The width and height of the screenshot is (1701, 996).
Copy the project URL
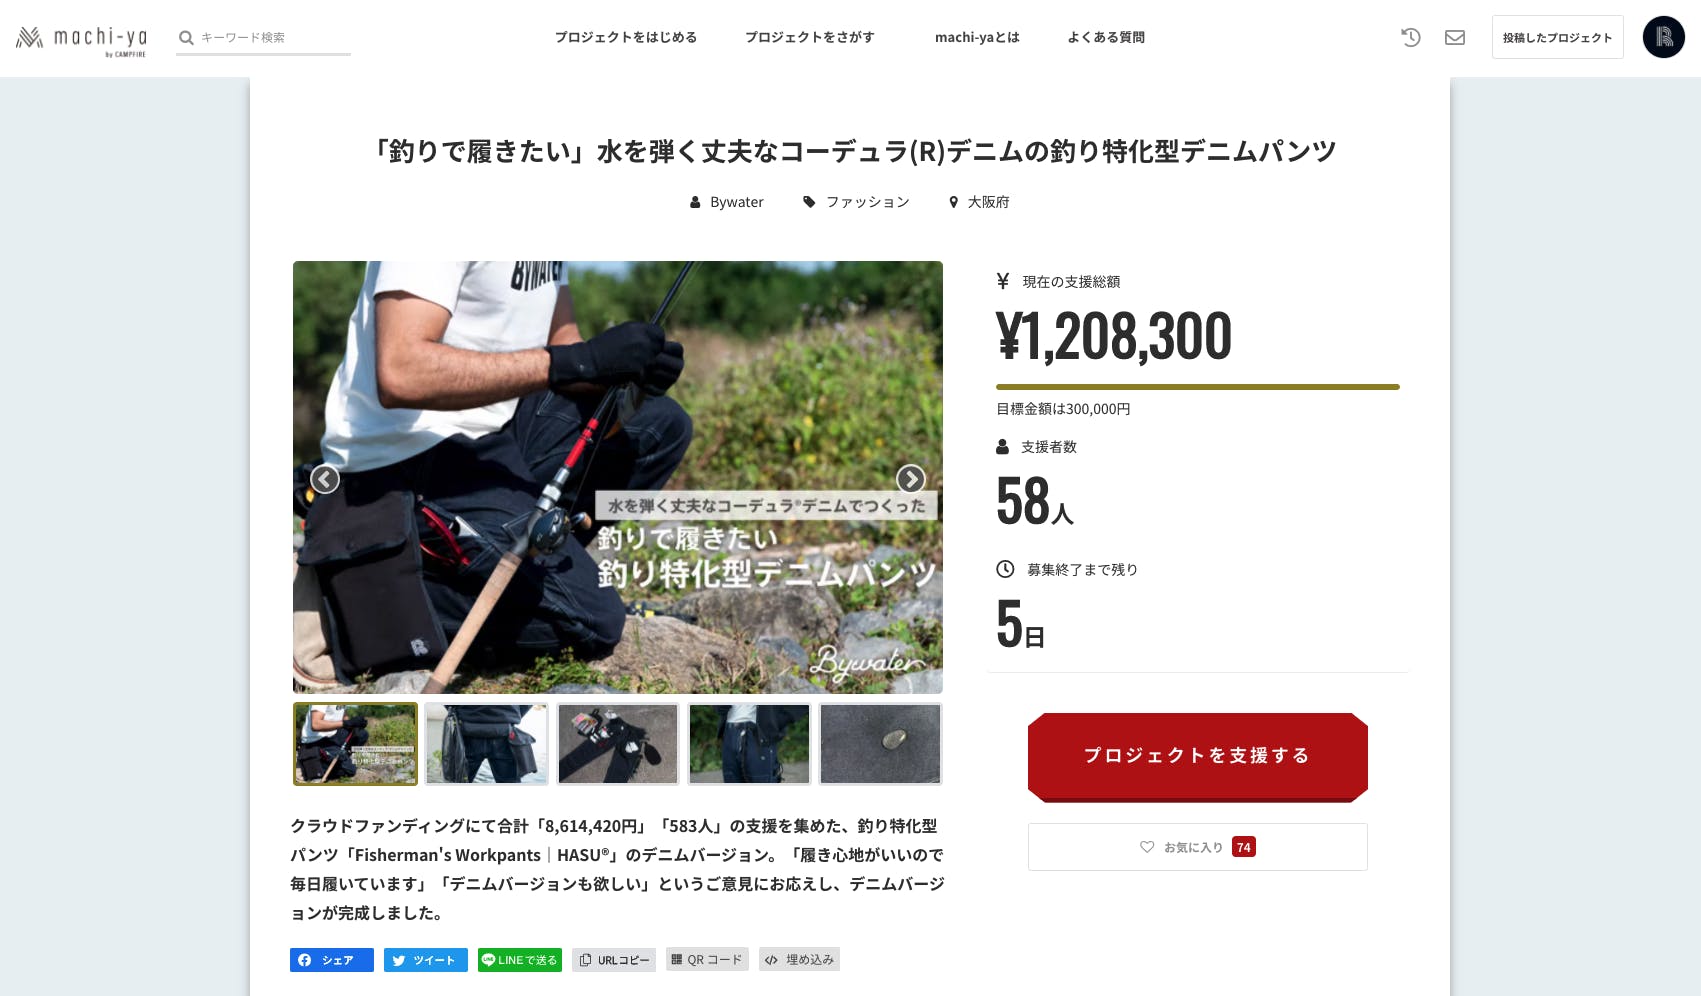tap(614, 960)
